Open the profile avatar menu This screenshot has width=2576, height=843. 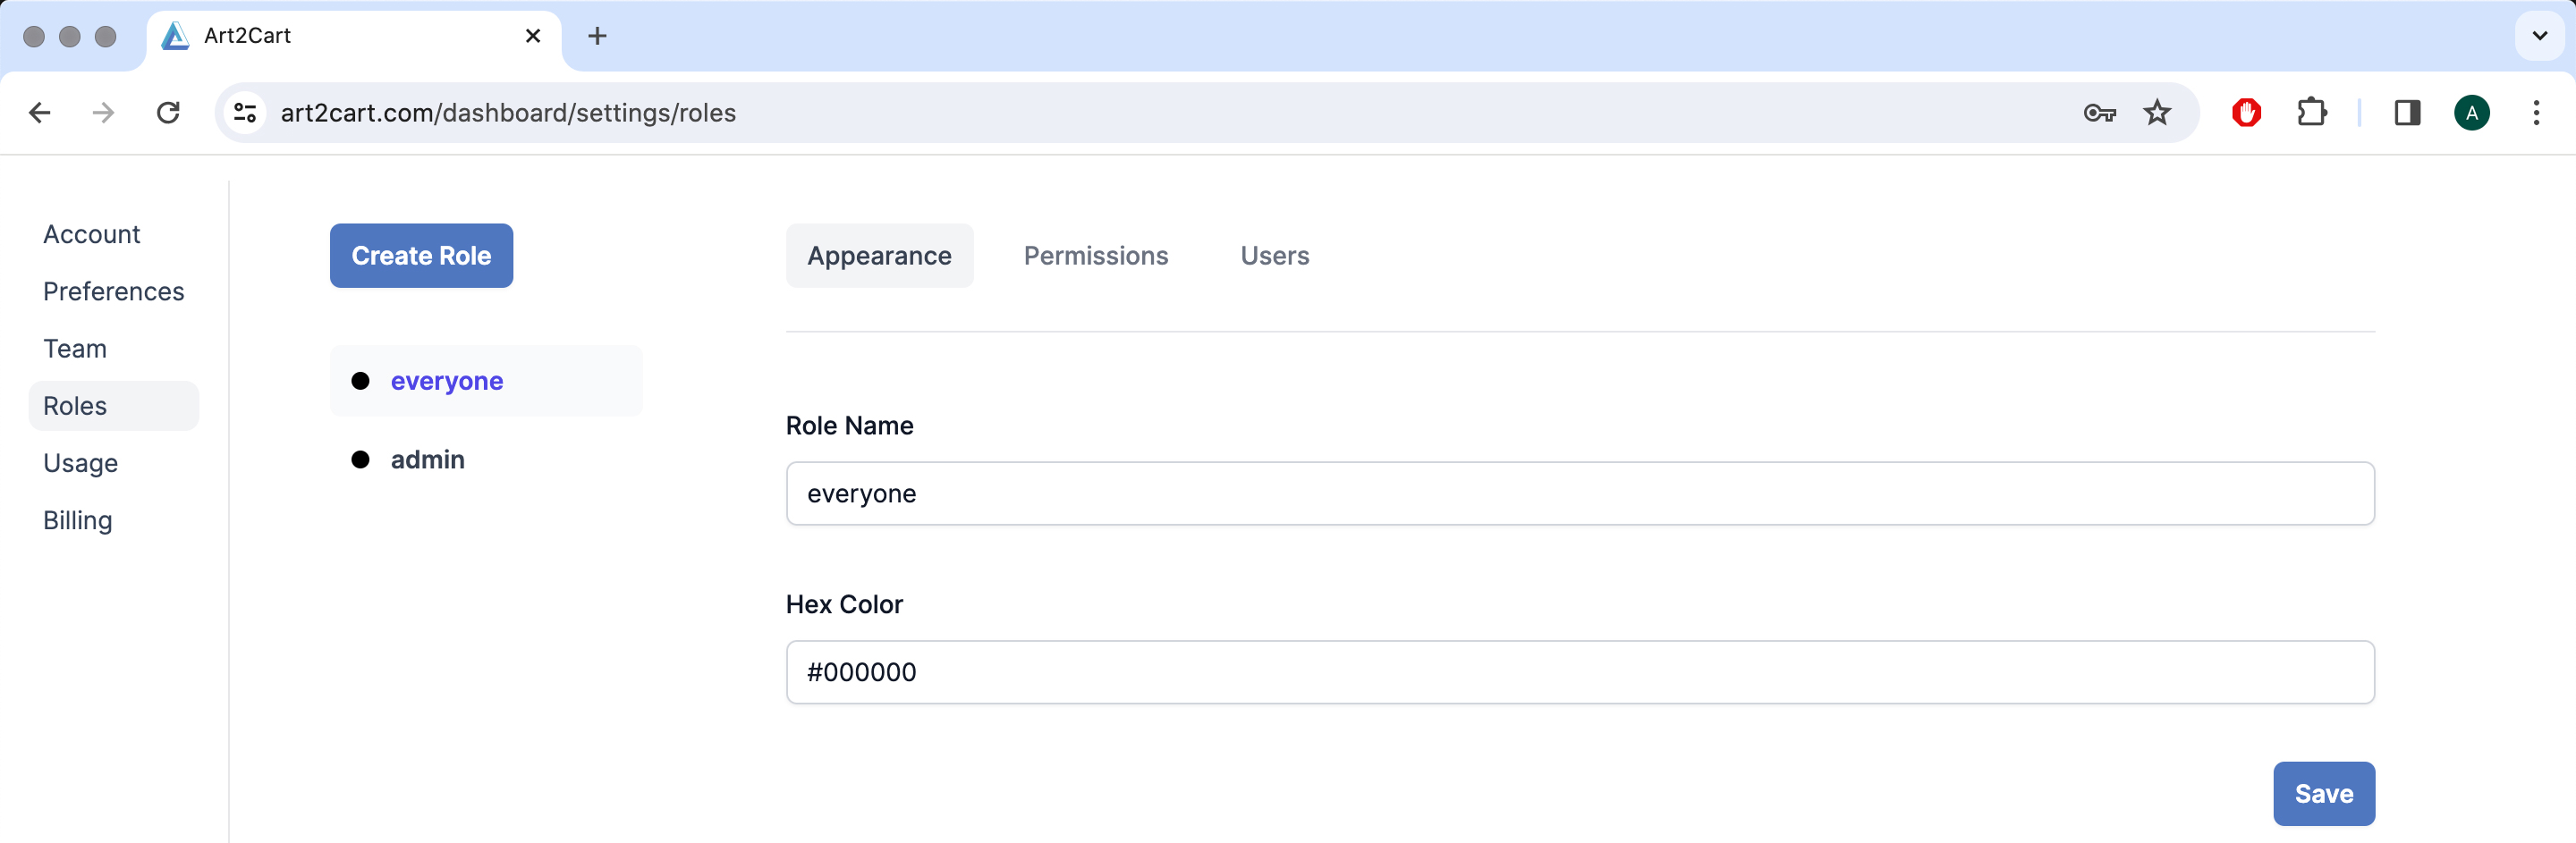tap(2471, 113)
